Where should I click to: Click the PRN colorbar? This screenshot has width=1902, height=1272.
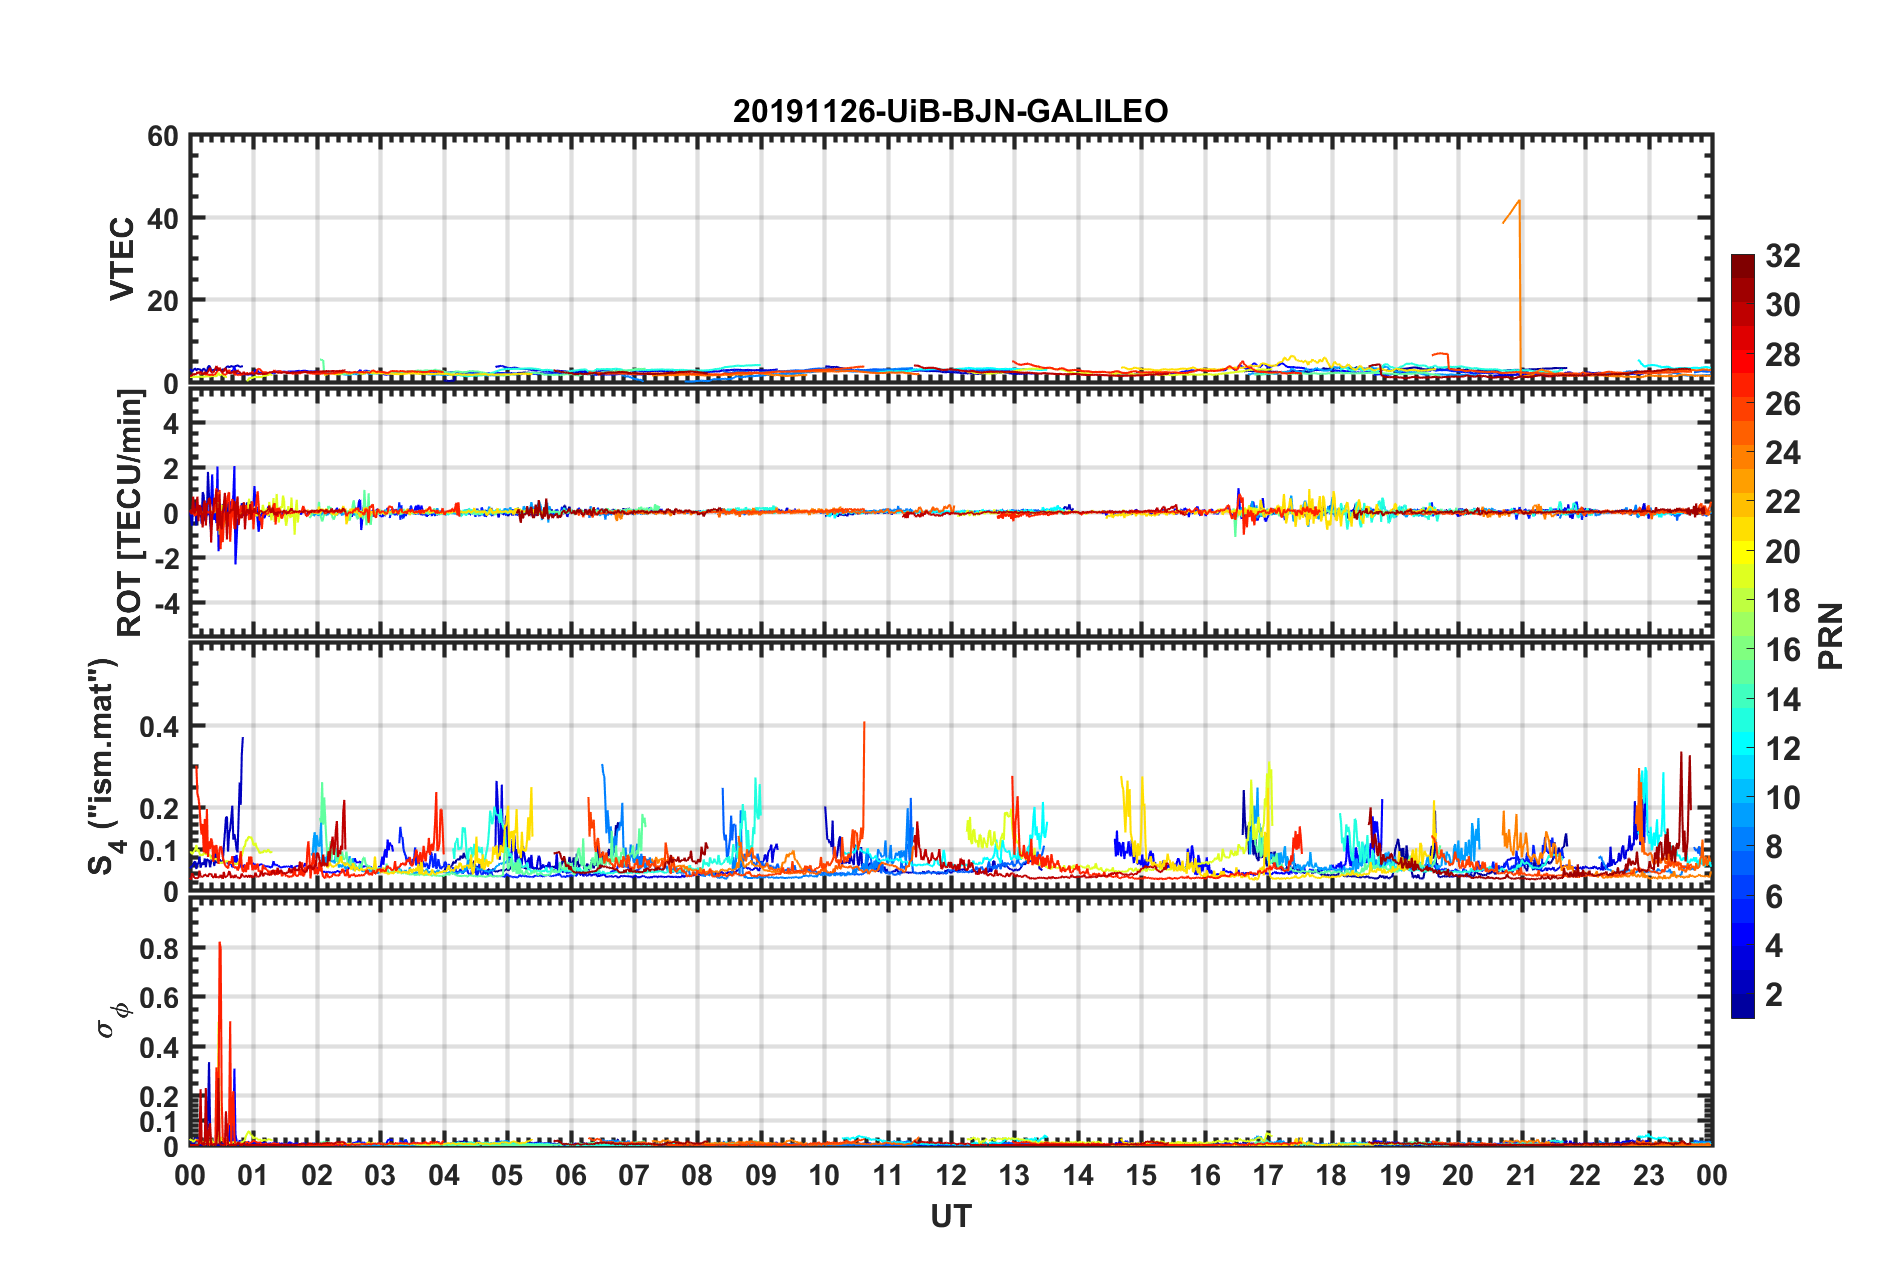point(1742,636)
